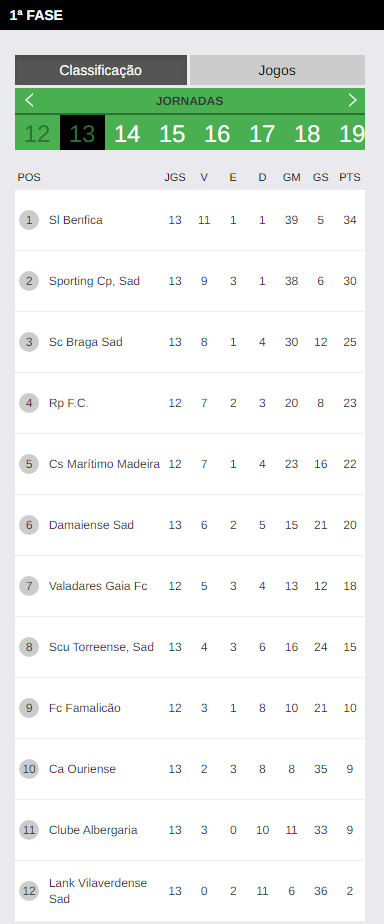Viewport: 384px width, 924px height.
Task: Open Sl Benfica team row
Action: coord(190,220)
